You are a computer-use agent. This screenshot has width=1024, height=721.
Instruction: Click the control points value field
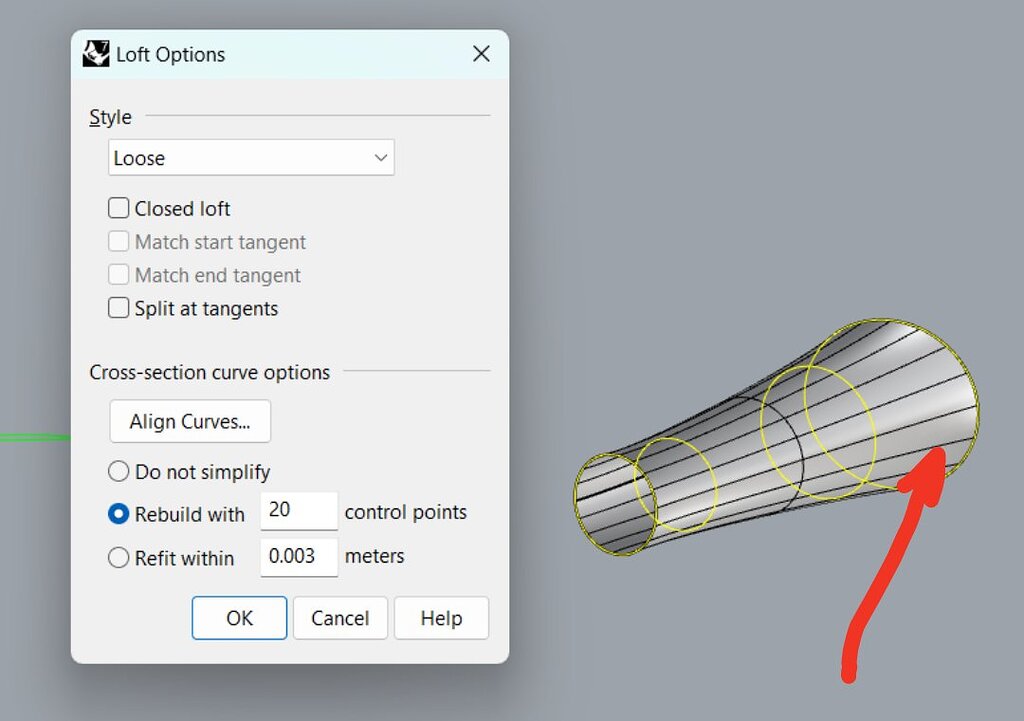pyautogui.click(x=298, y=510)
